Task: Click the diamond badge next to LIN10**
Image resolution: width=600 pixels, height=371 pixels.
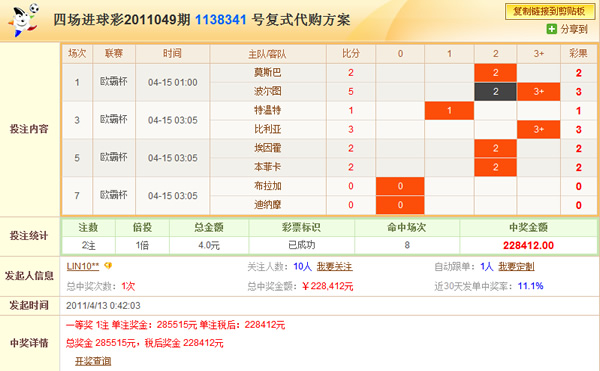Action: coord(108,265)
